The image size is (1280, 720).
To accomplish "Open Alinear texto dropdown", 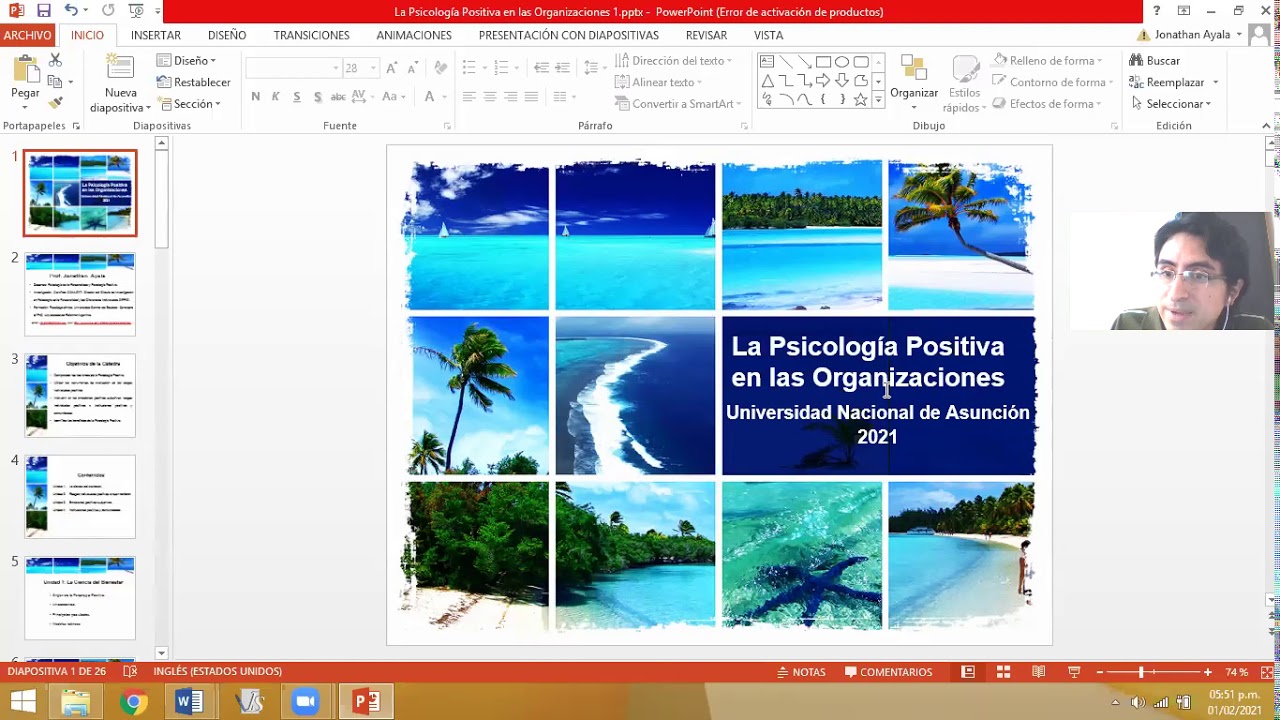I will click(658, 83).
